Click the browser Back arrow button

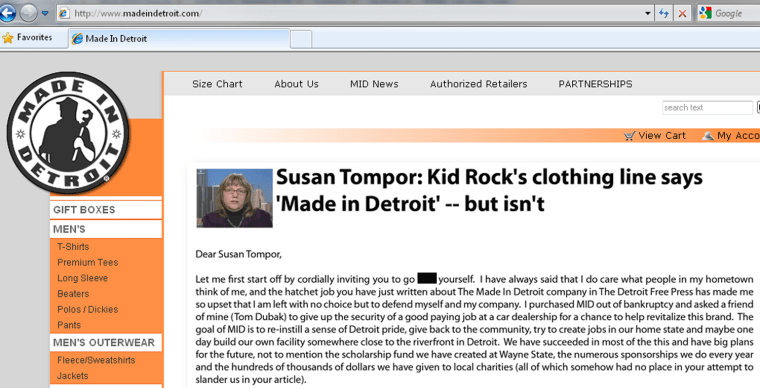7,13
